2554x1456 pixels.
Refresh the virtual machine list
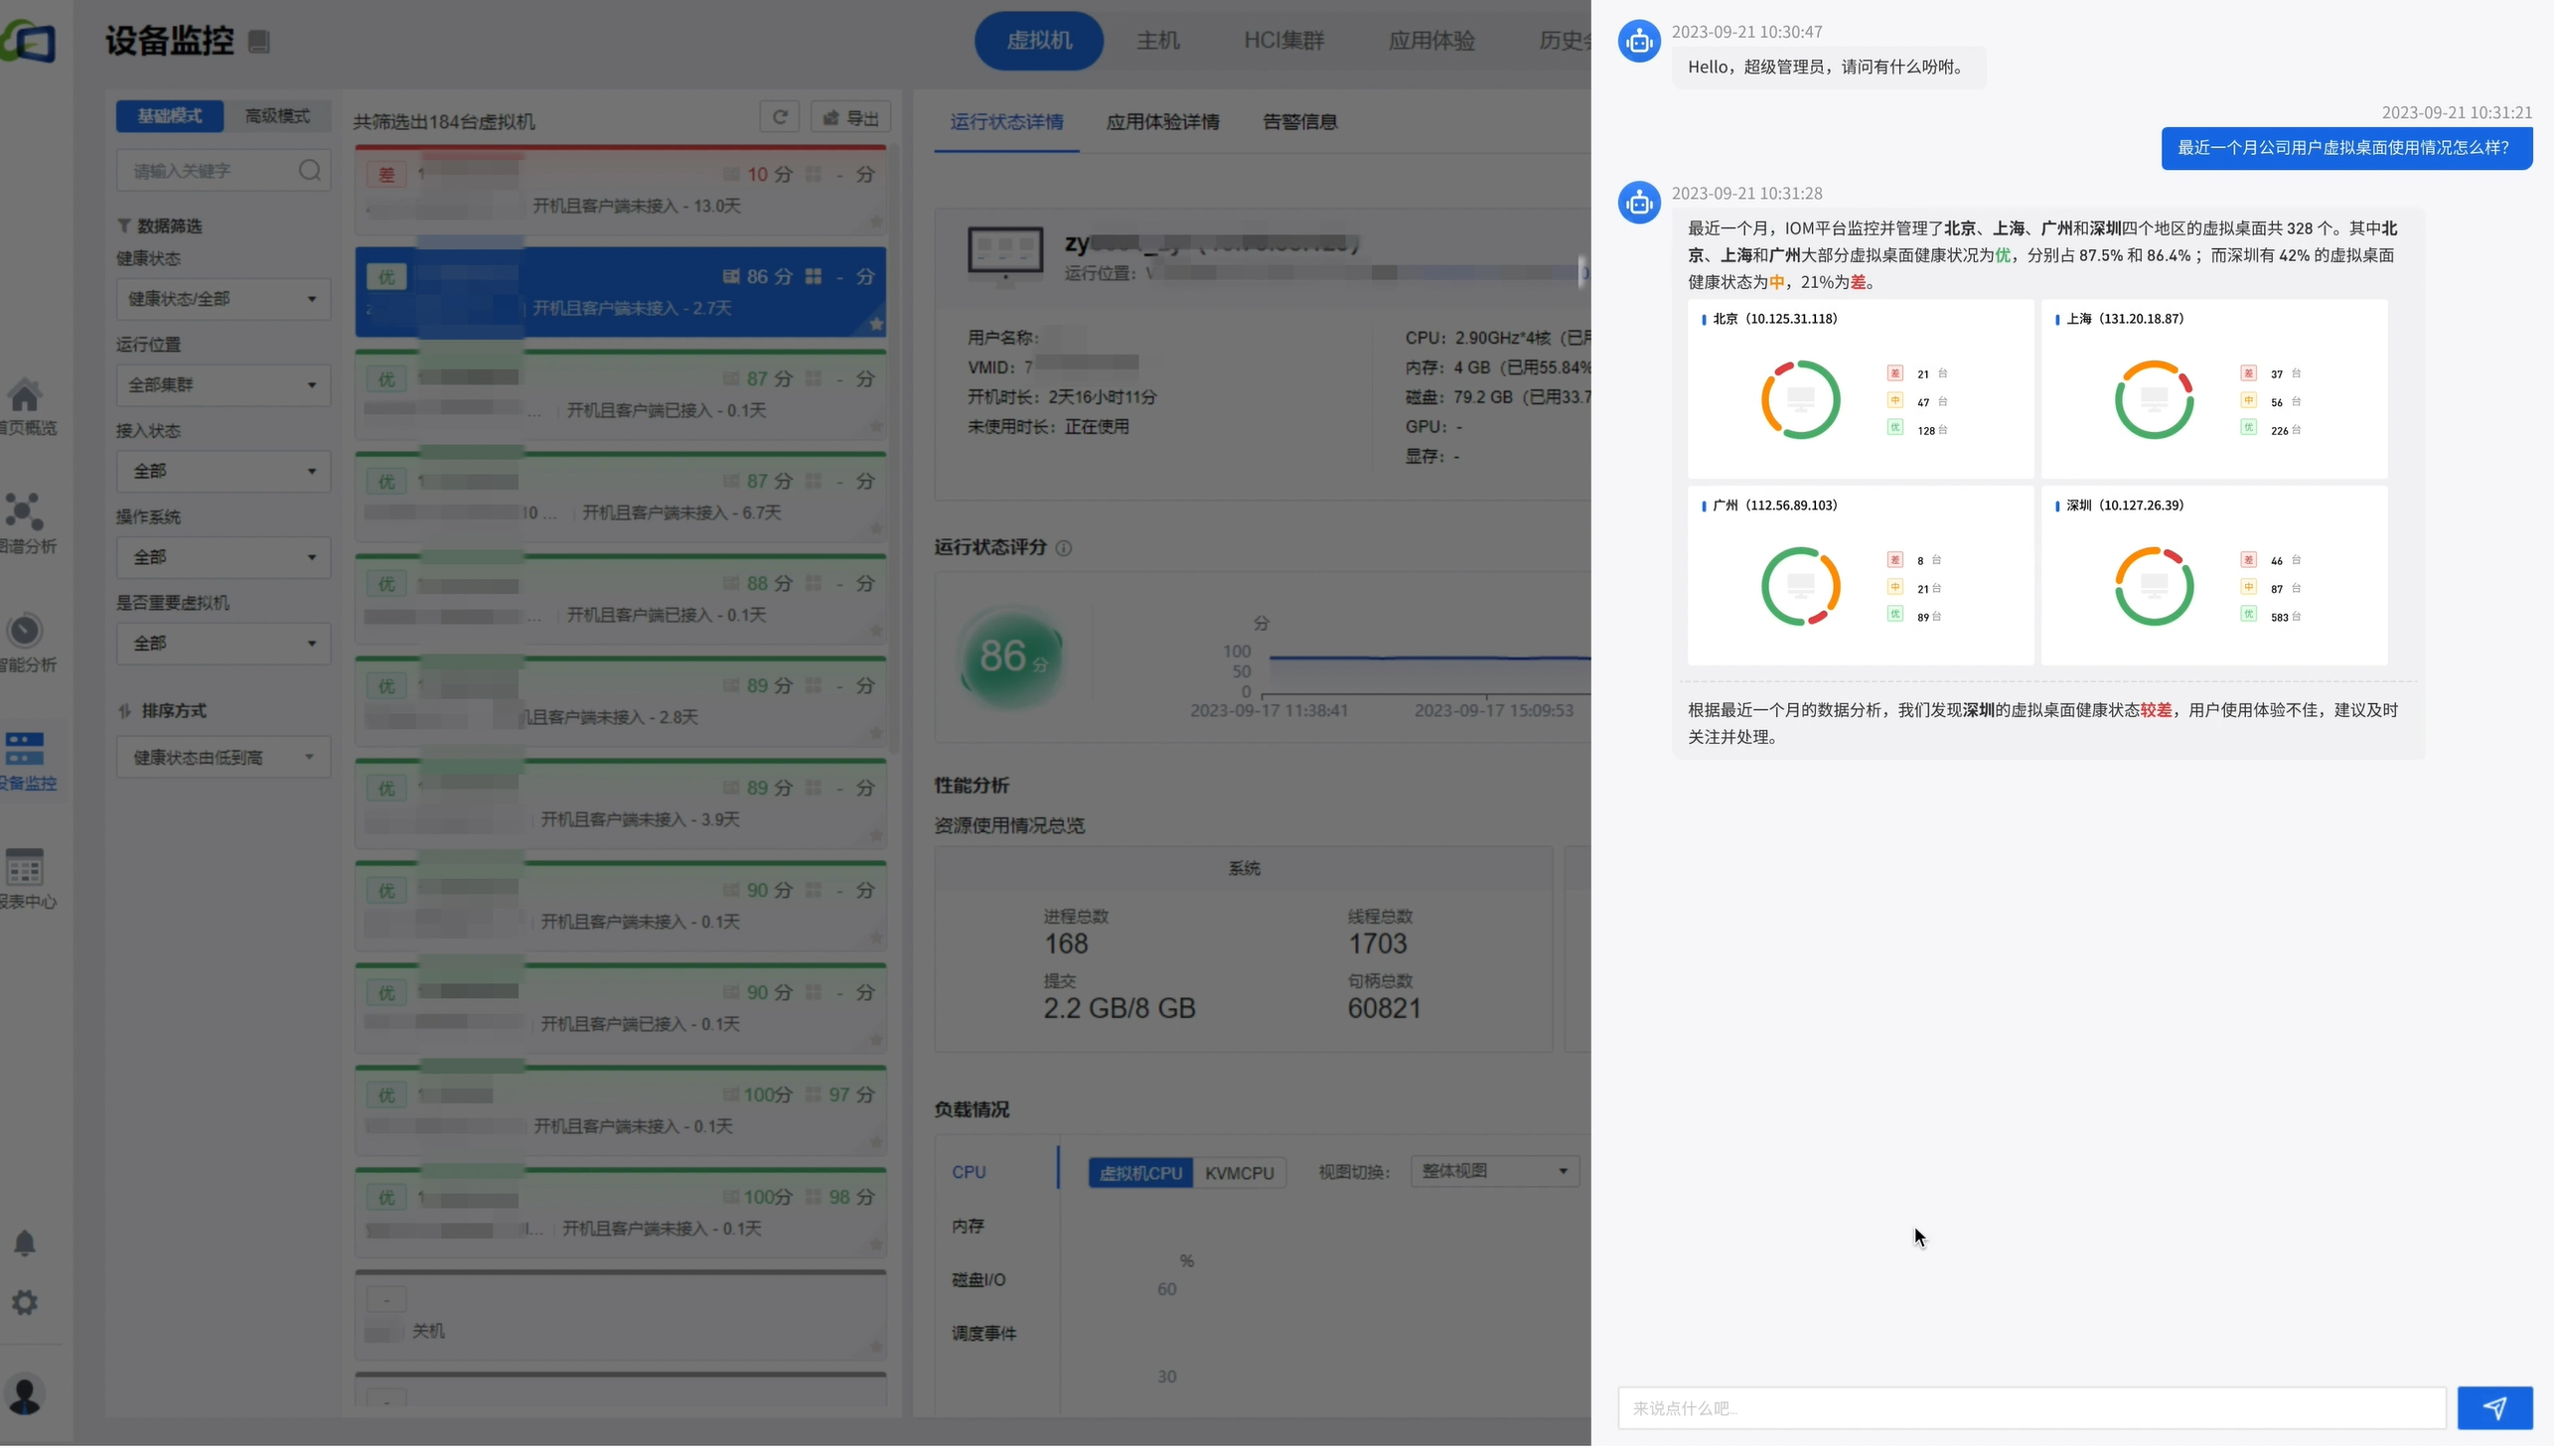(781, 117)
